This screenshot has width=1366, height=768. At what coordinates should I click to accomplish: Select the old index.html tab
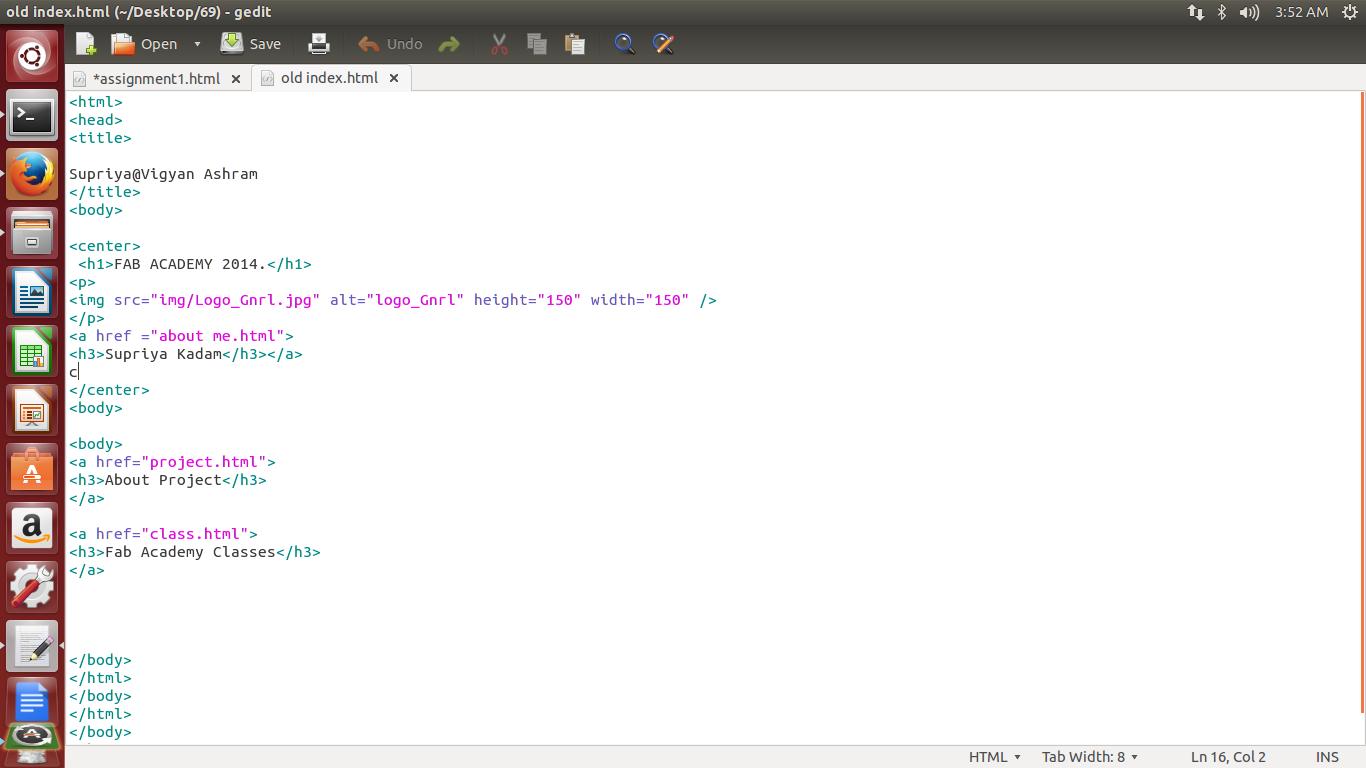[329, 77]
